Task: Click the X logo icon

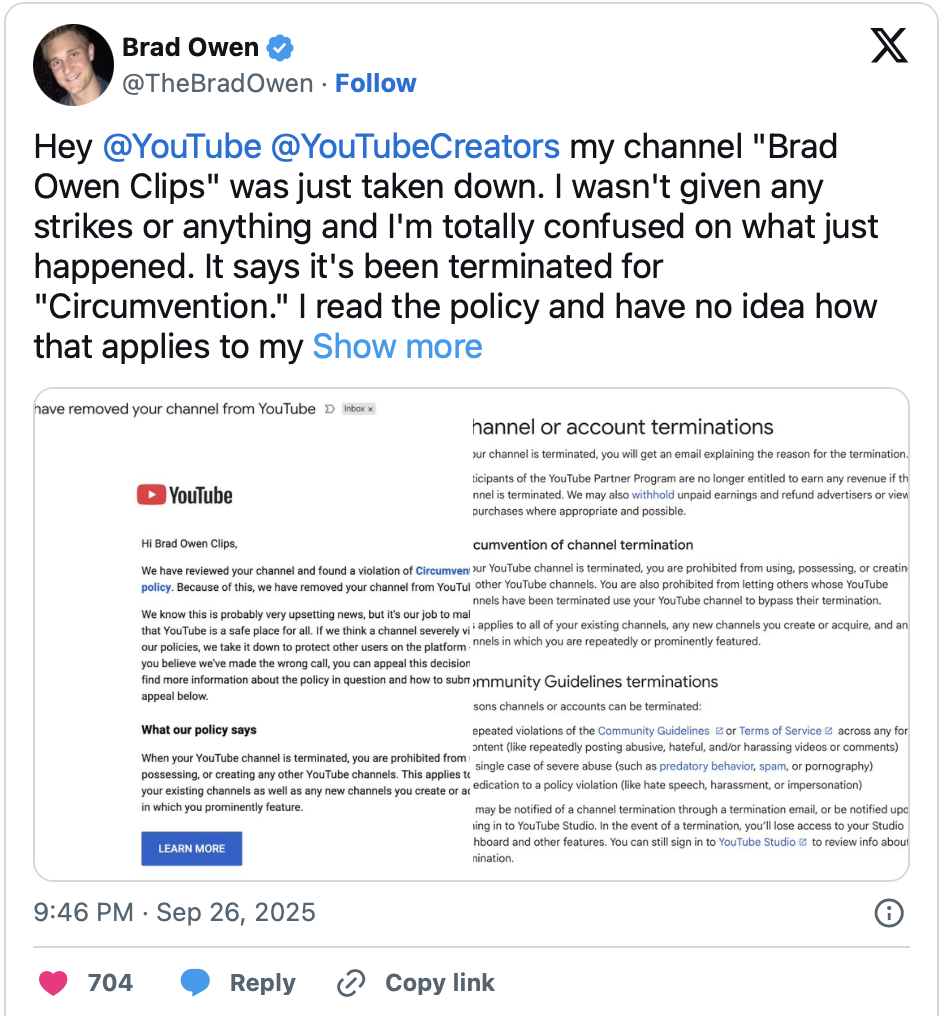Action: coord(889,45)
